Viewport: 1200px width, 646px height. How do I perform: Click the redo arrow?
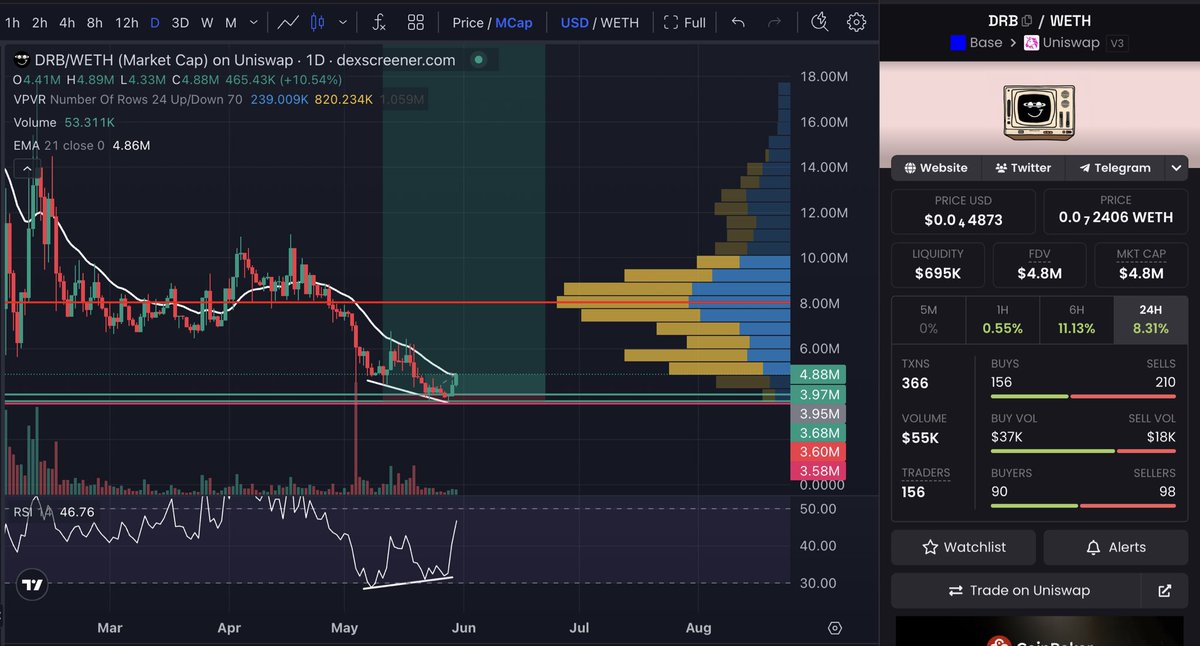click(x=774, y=22)
